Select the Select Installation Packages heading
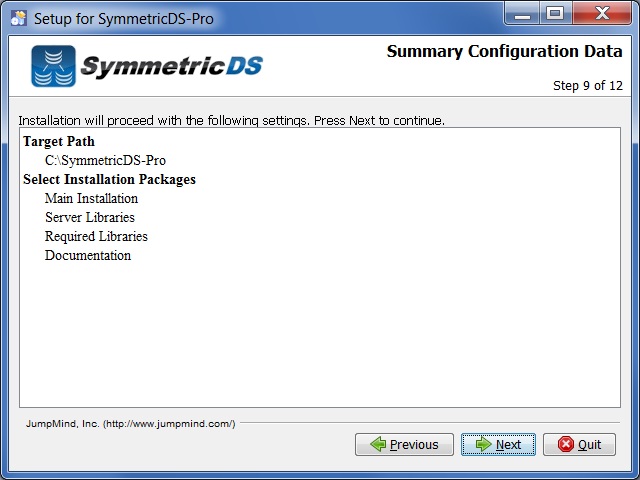Image resolution: width=640 pixels, height=480 pixels. tap(109, 180)
